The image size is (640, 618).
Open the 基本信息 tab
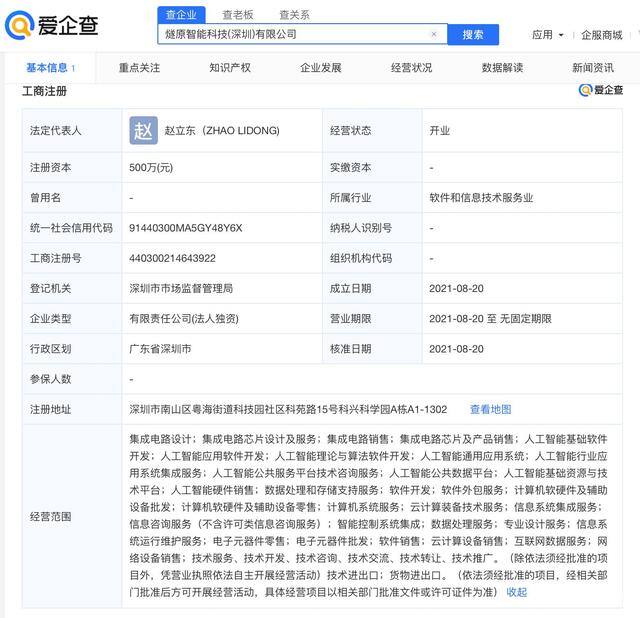[x=50, y=68]
